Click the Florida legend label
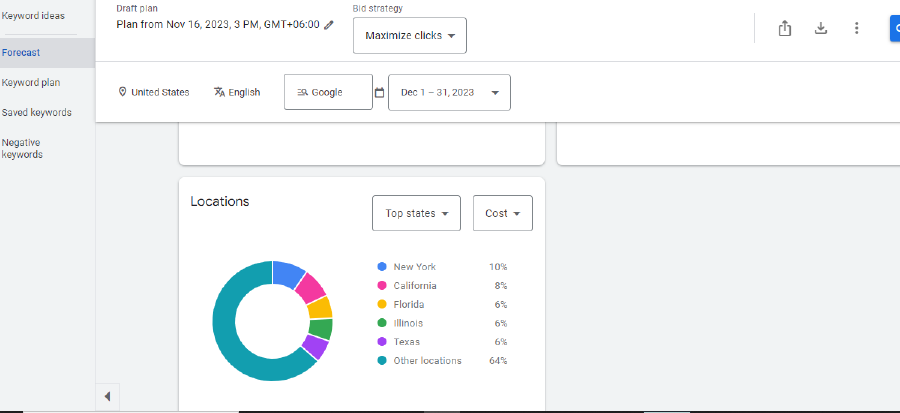Image resolution: width=900 pixels, height=413 pixels. [x=409, y=305]
